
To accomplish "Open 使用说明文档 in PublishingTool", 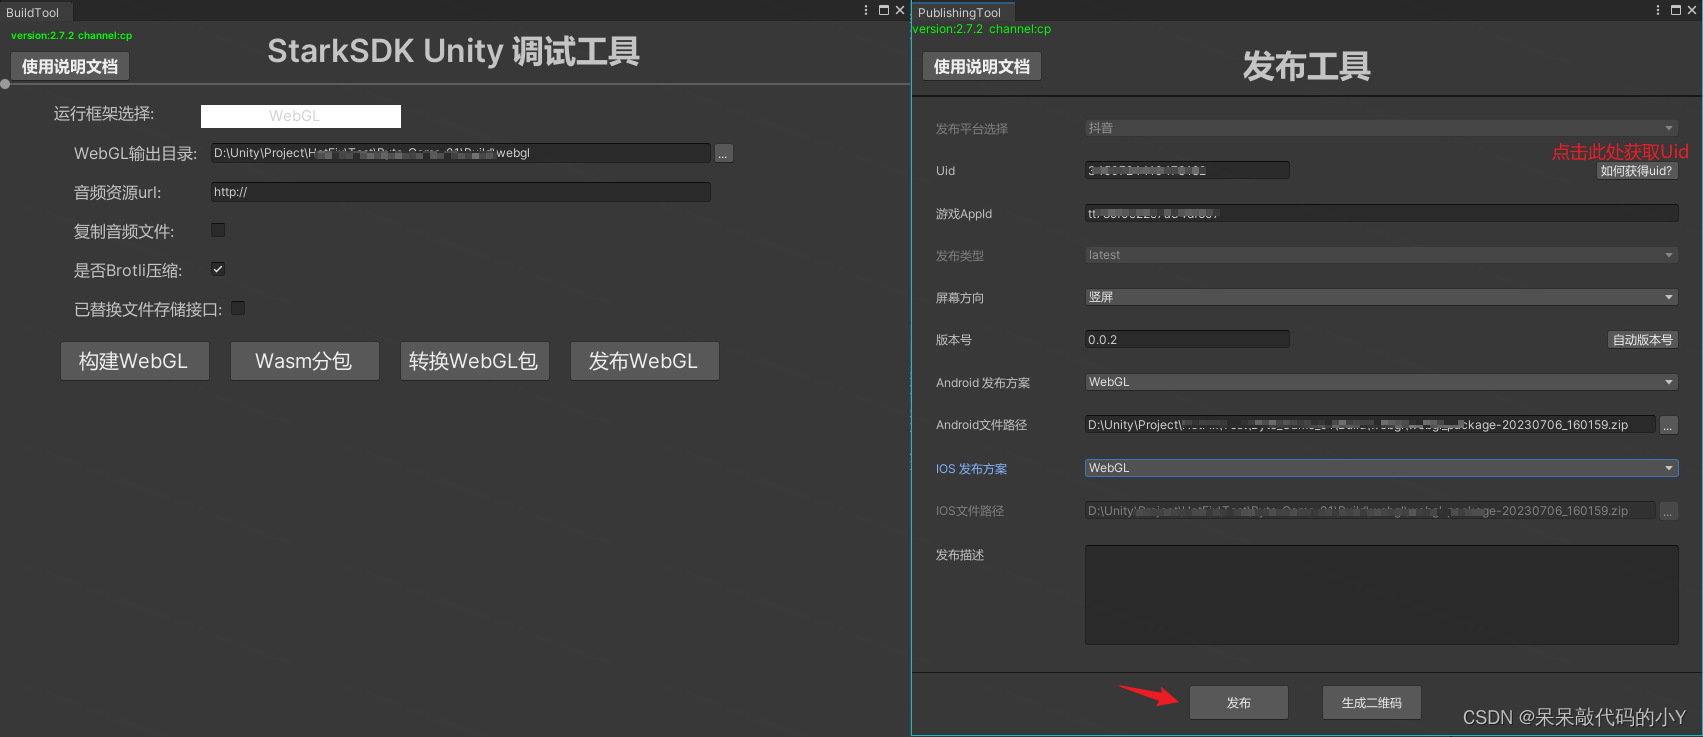I will pyautogui.click(x=981, y=67).
